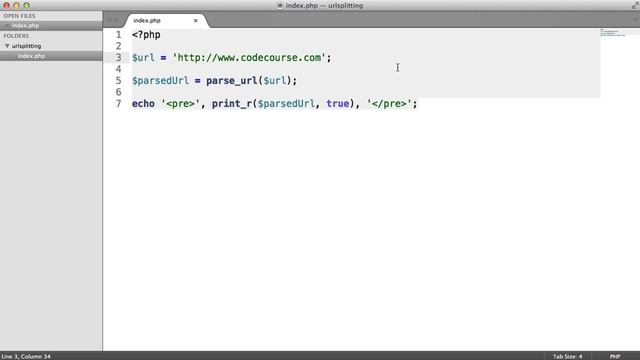Click the 'http://www.codecourse.com' string
This screenshot has height=360, width=640.
click(x=249, y=58)
